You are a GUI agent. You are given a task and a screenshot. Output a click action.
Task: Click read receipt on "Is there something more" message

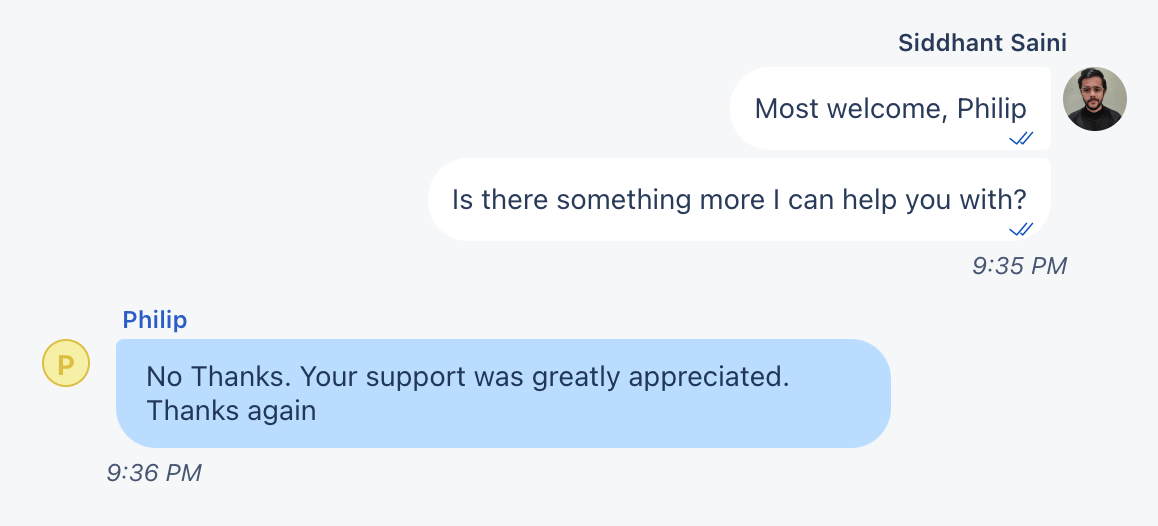1021,229
